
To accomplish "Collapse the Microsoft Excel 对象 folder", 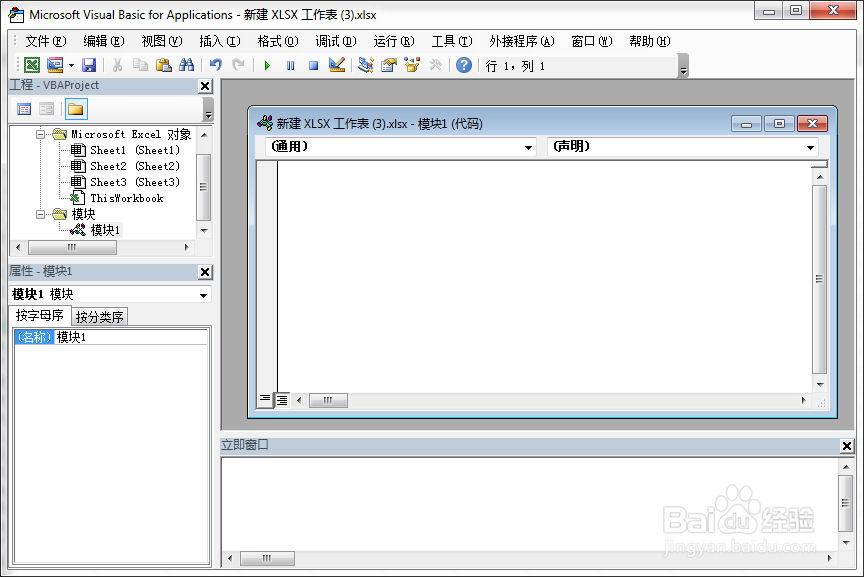I will (x=40, y=134).
